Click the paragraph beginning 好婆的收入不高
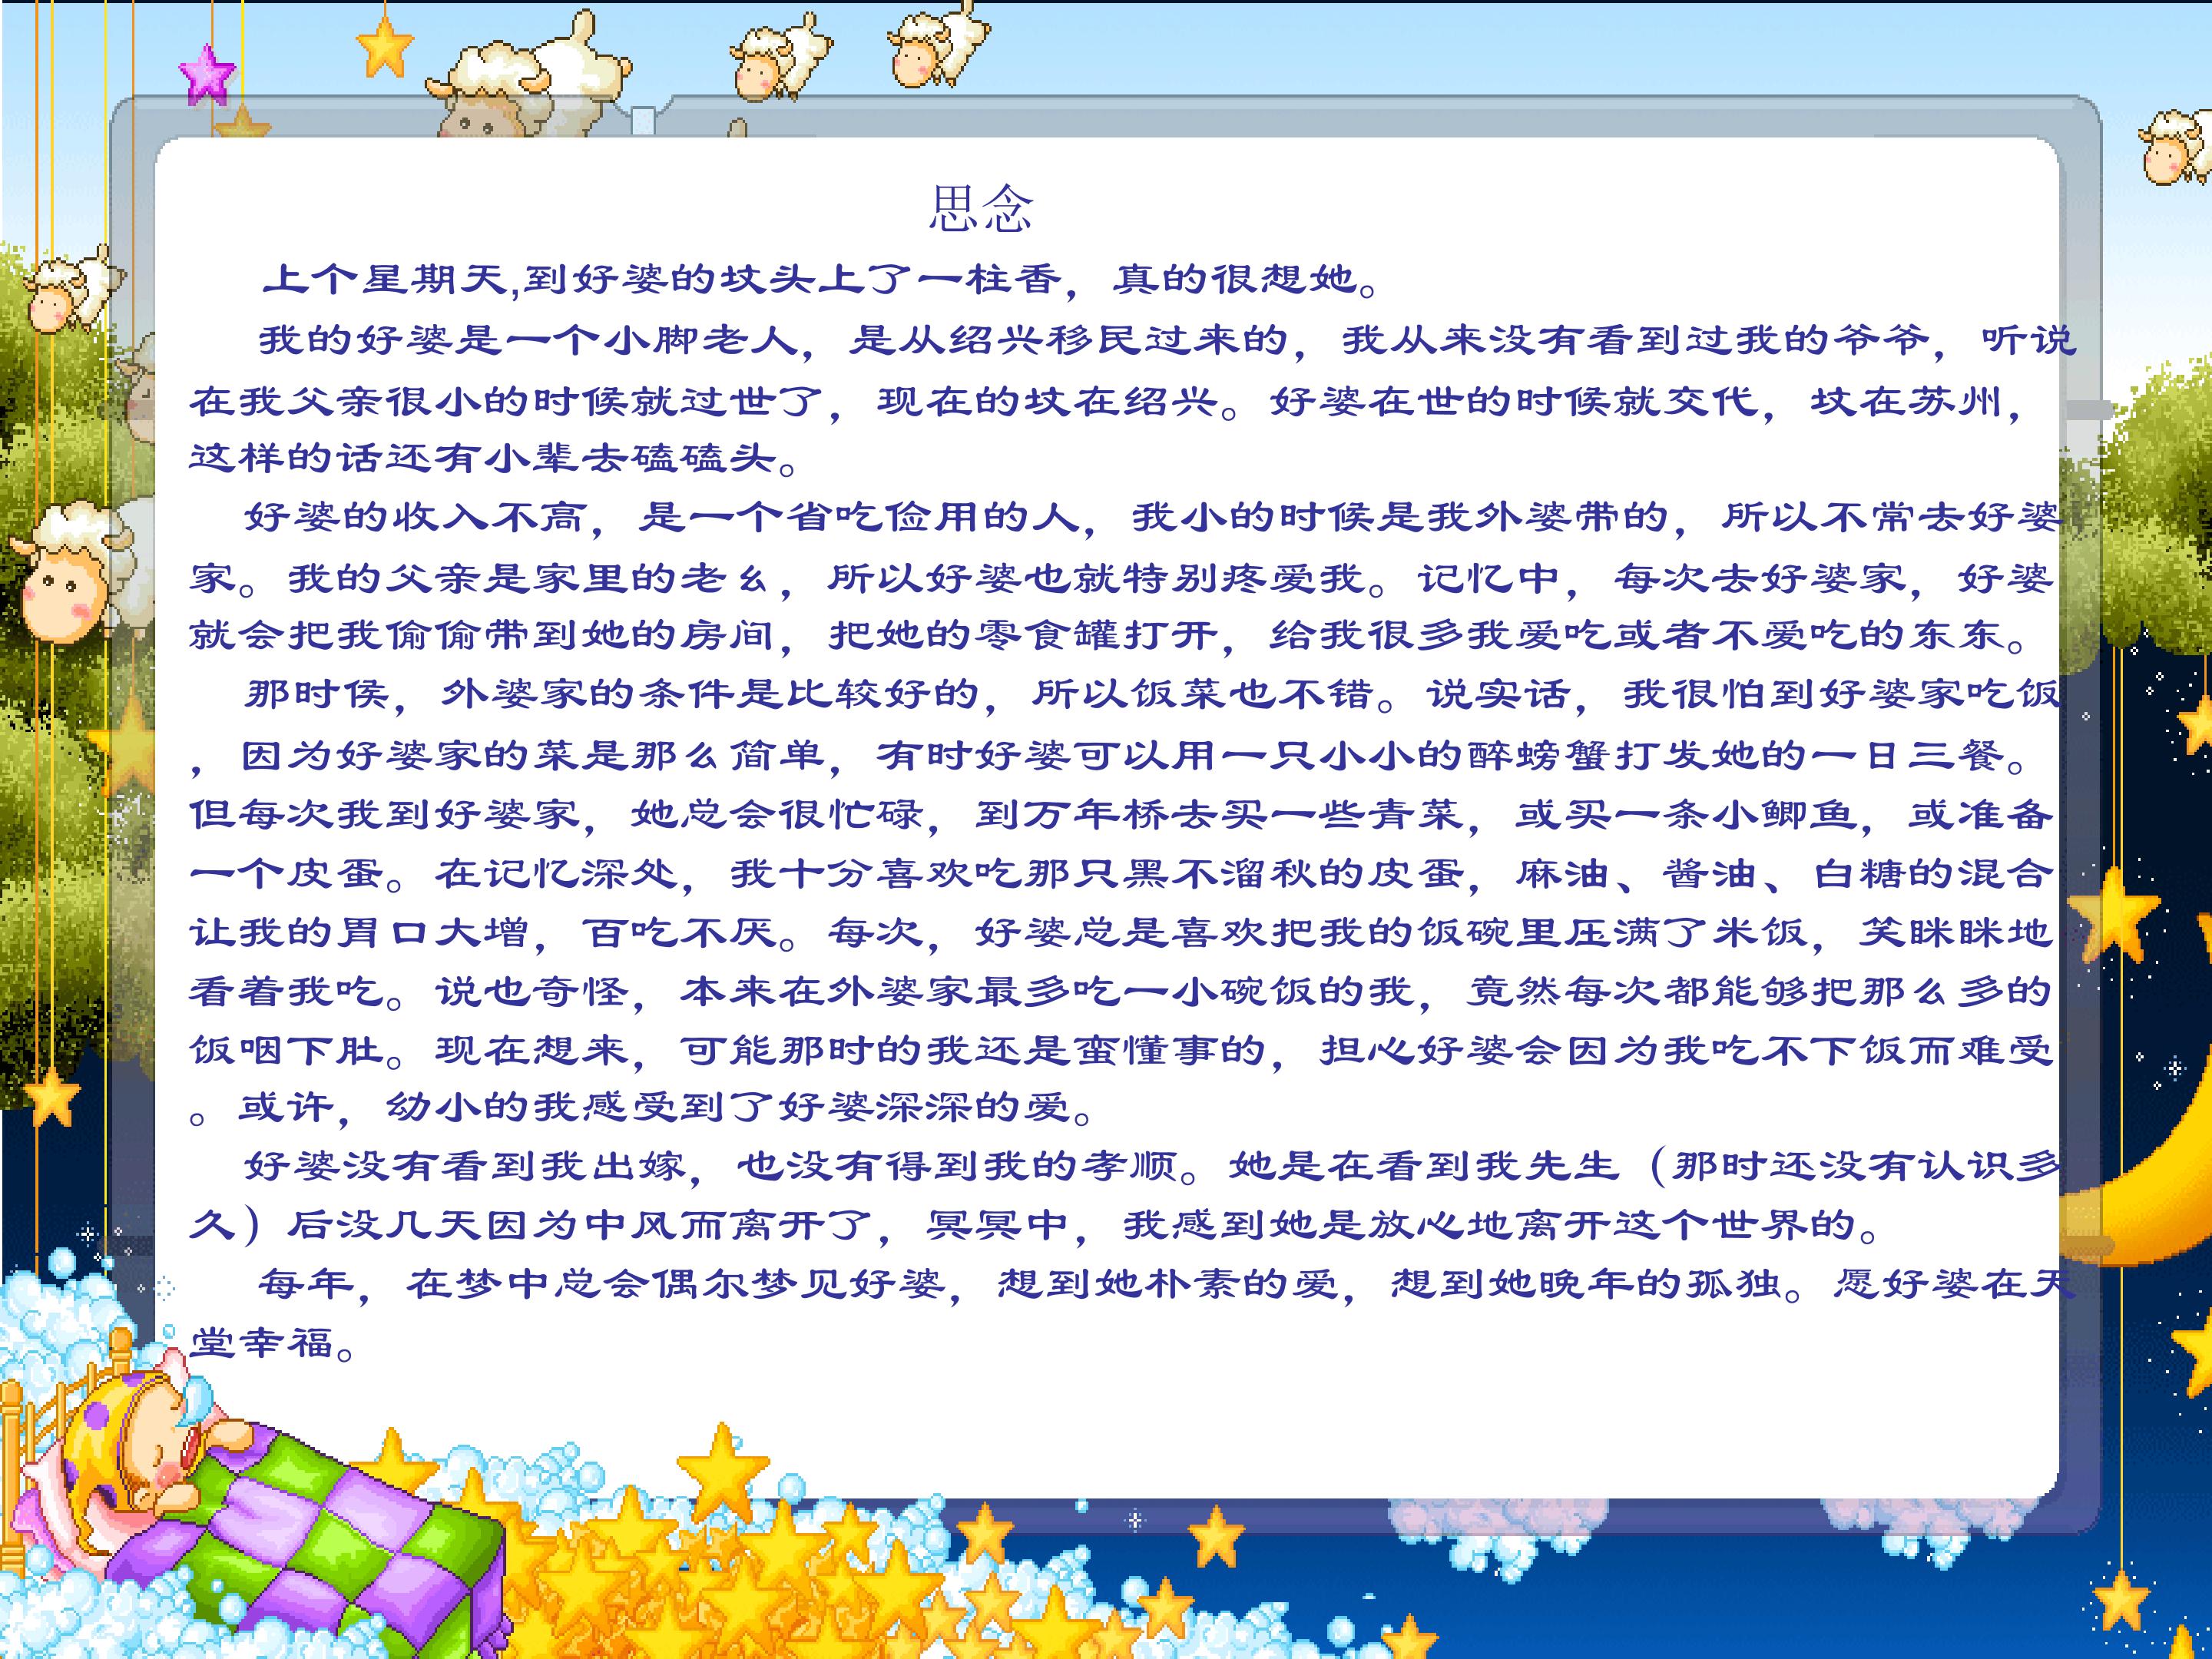 1124,576
